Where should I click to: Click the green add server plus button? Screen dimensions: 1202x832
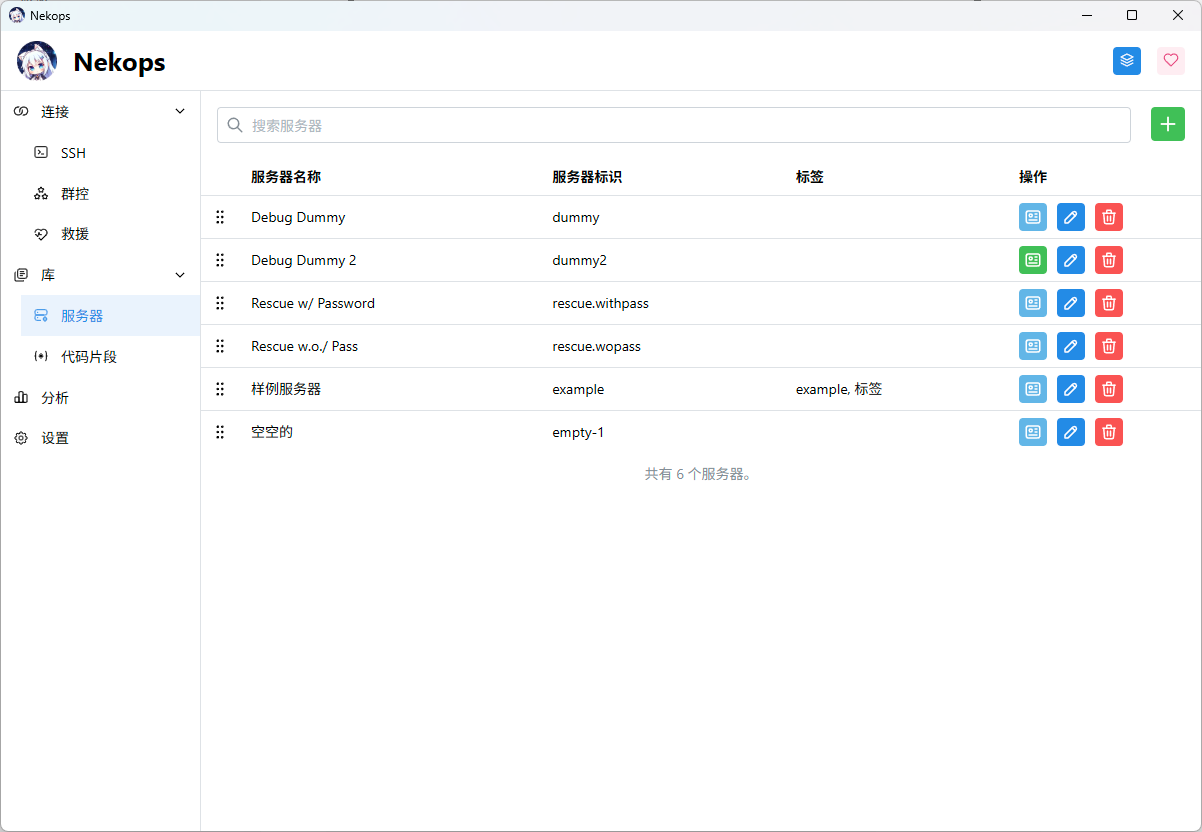click(1167, 125)
